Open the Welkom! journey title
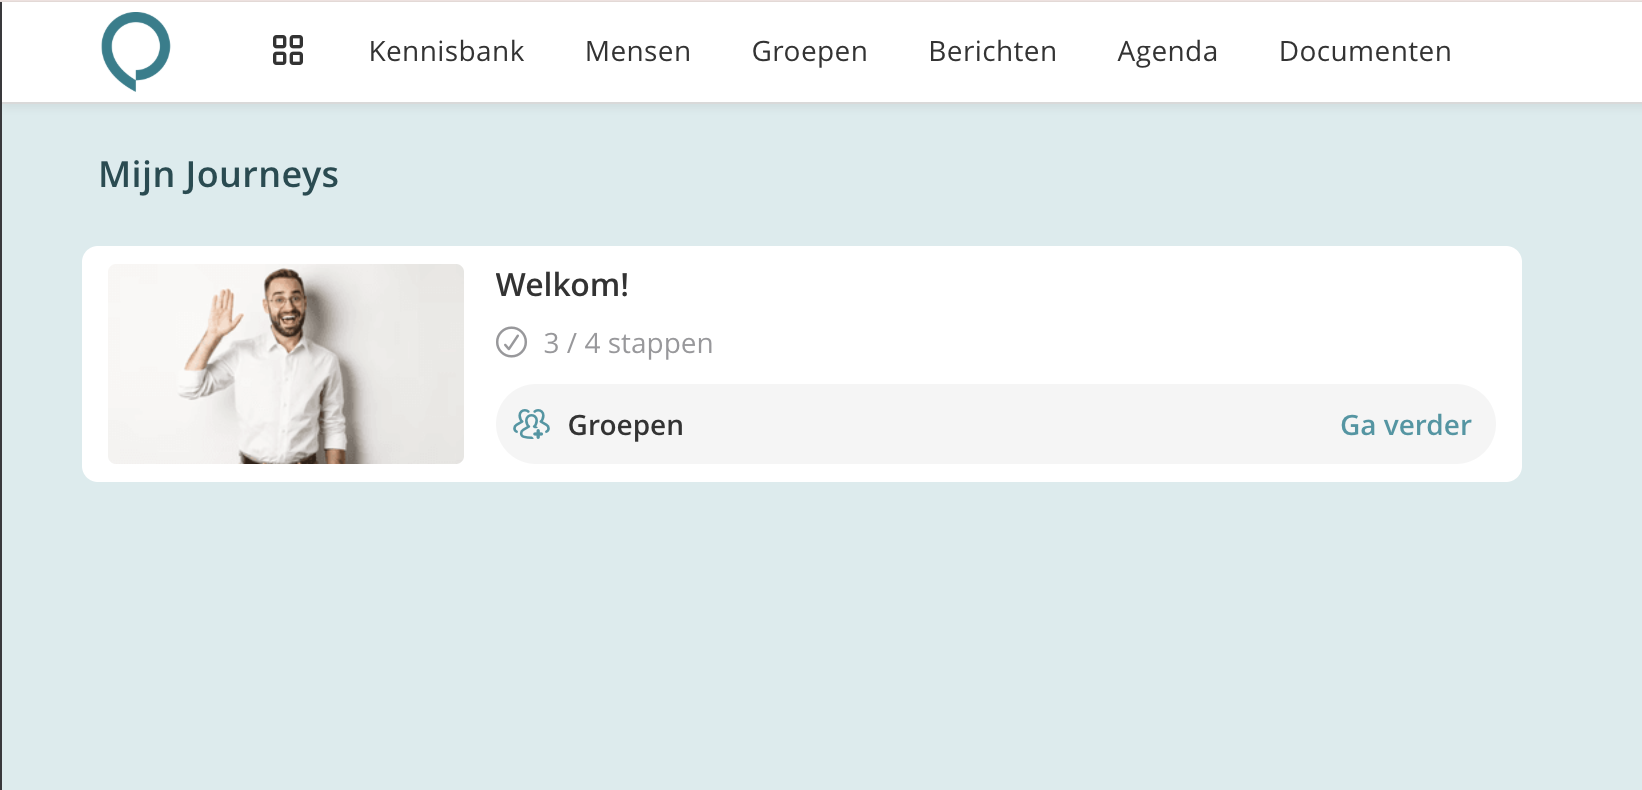 click(562, 285)
